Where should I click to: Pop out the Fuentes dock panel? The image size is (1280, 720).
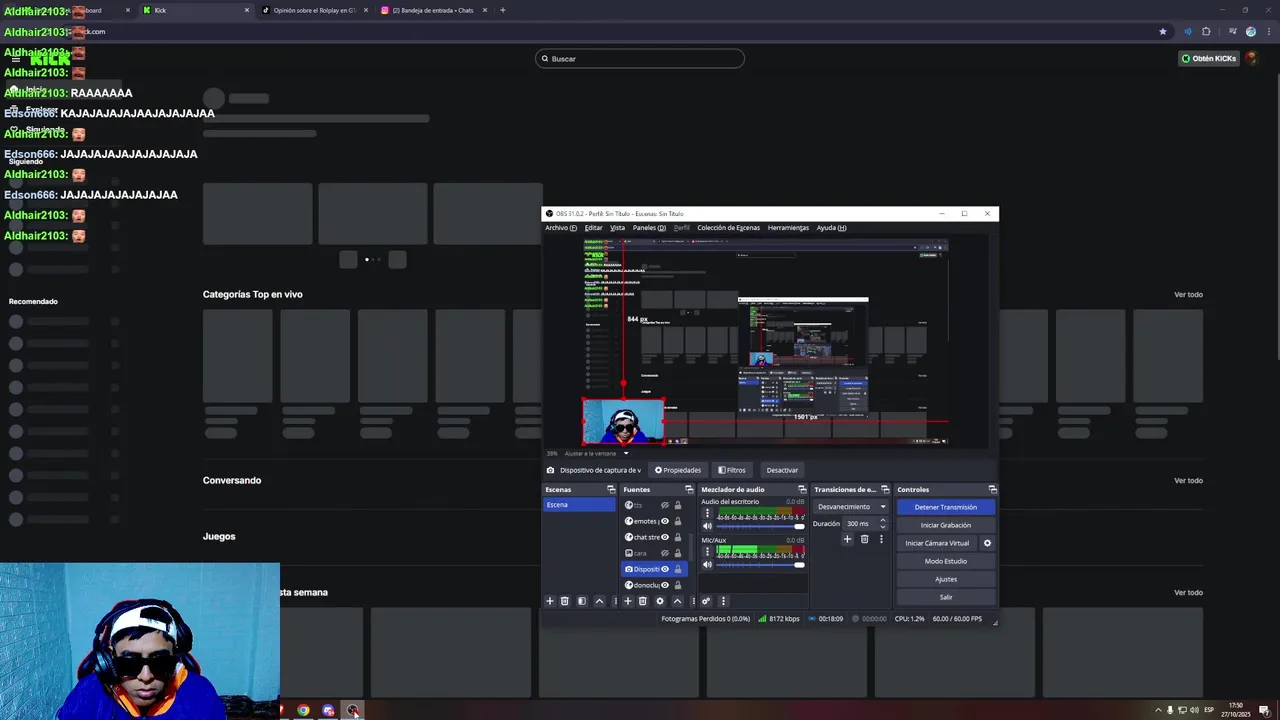689,490
